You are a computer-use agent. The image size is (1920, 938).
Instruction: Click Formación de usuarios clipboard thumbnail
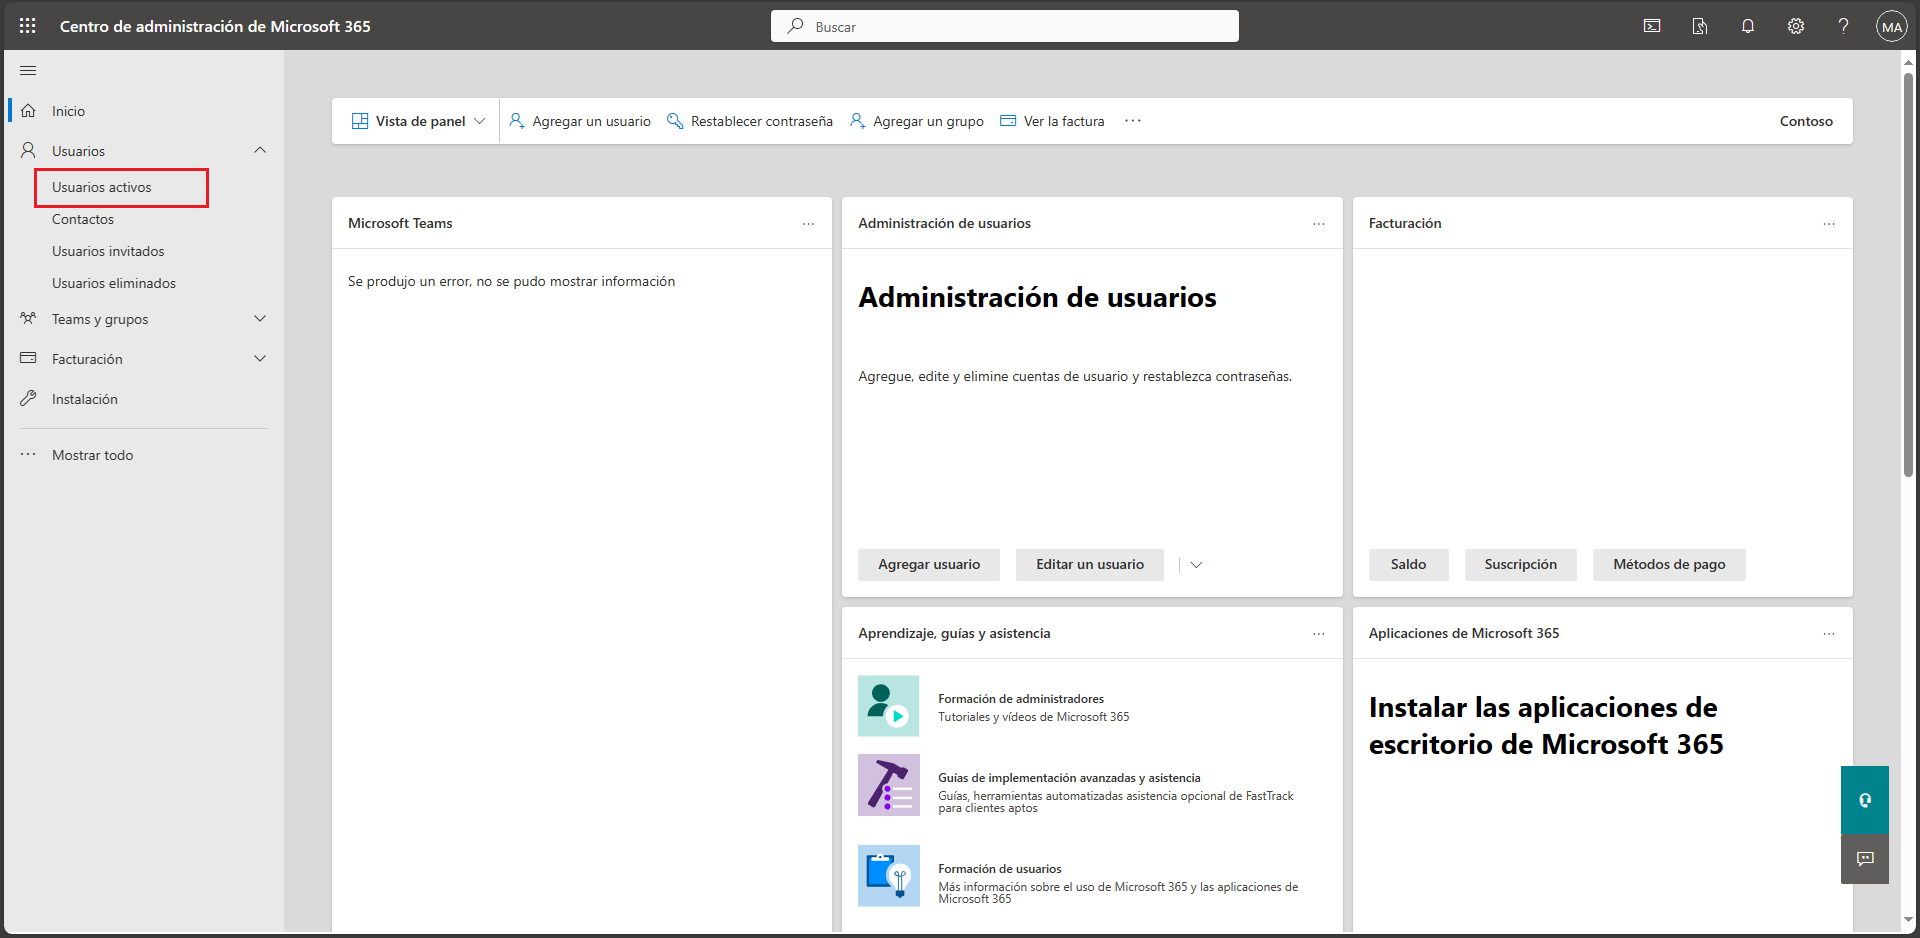[x=888, y=876]
